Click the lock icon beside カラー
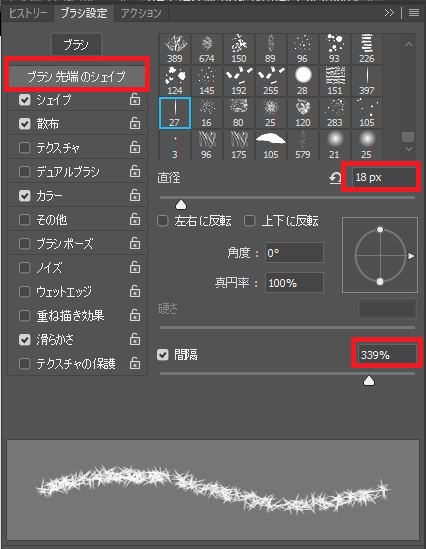Screen dimensions: 426x549 (x=135, y=195)
